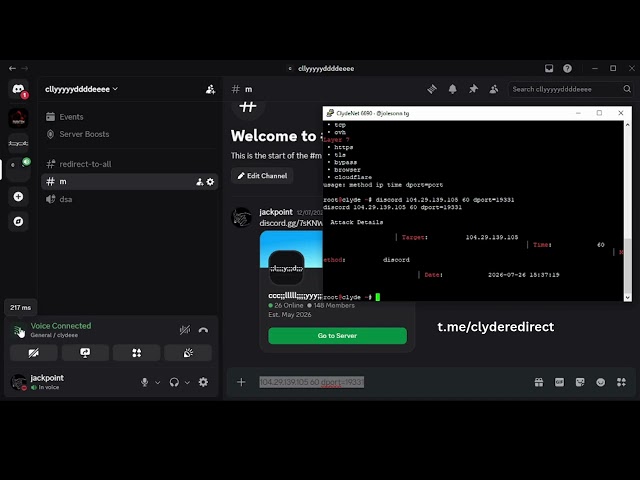This screenshot has height=480, width=640.
Task: Click Share Your Screen button
Action: pos(85,353)
